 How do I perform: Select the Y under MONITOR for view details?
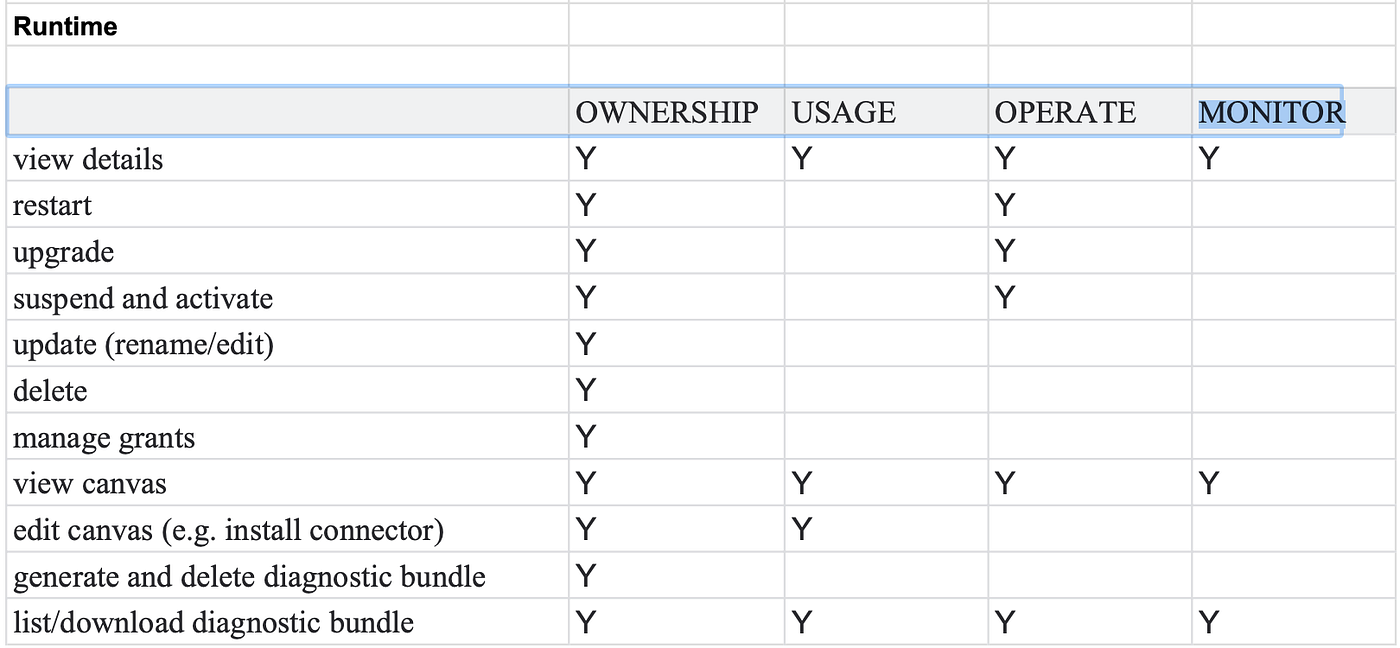tap(1209, 159)
